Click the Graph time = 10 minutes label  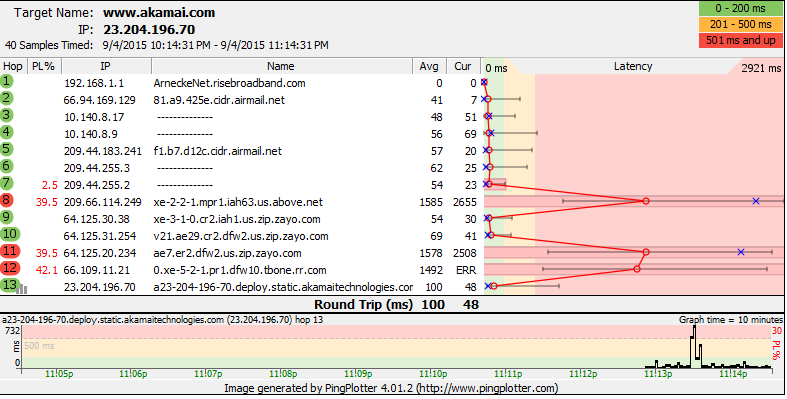(731, 320)
